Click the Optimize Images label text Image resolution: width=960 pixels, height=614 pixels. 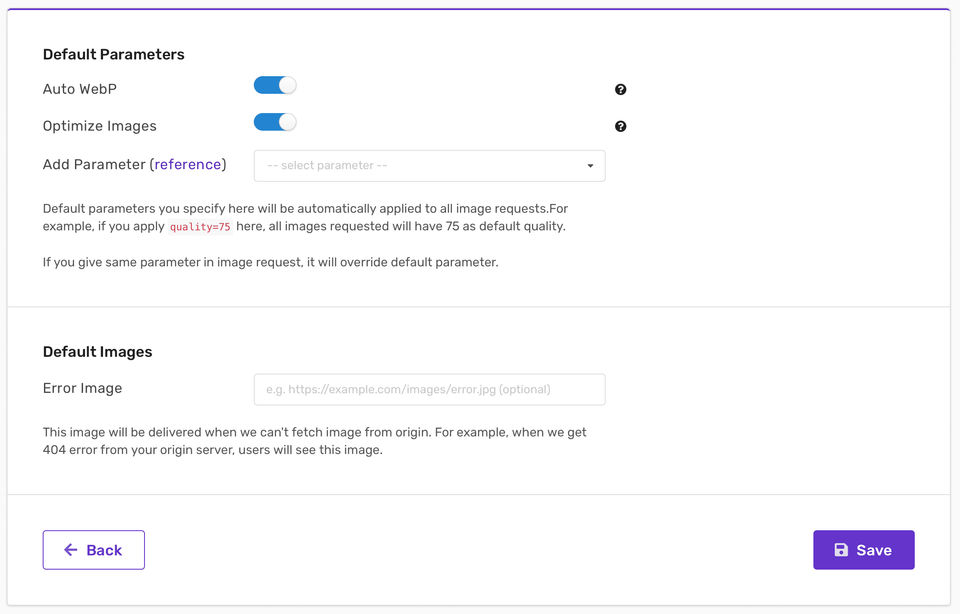click(100, 126)
